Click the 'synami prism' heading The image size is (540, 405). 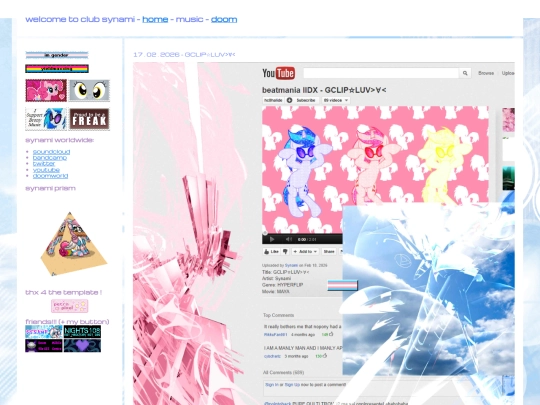50,188
